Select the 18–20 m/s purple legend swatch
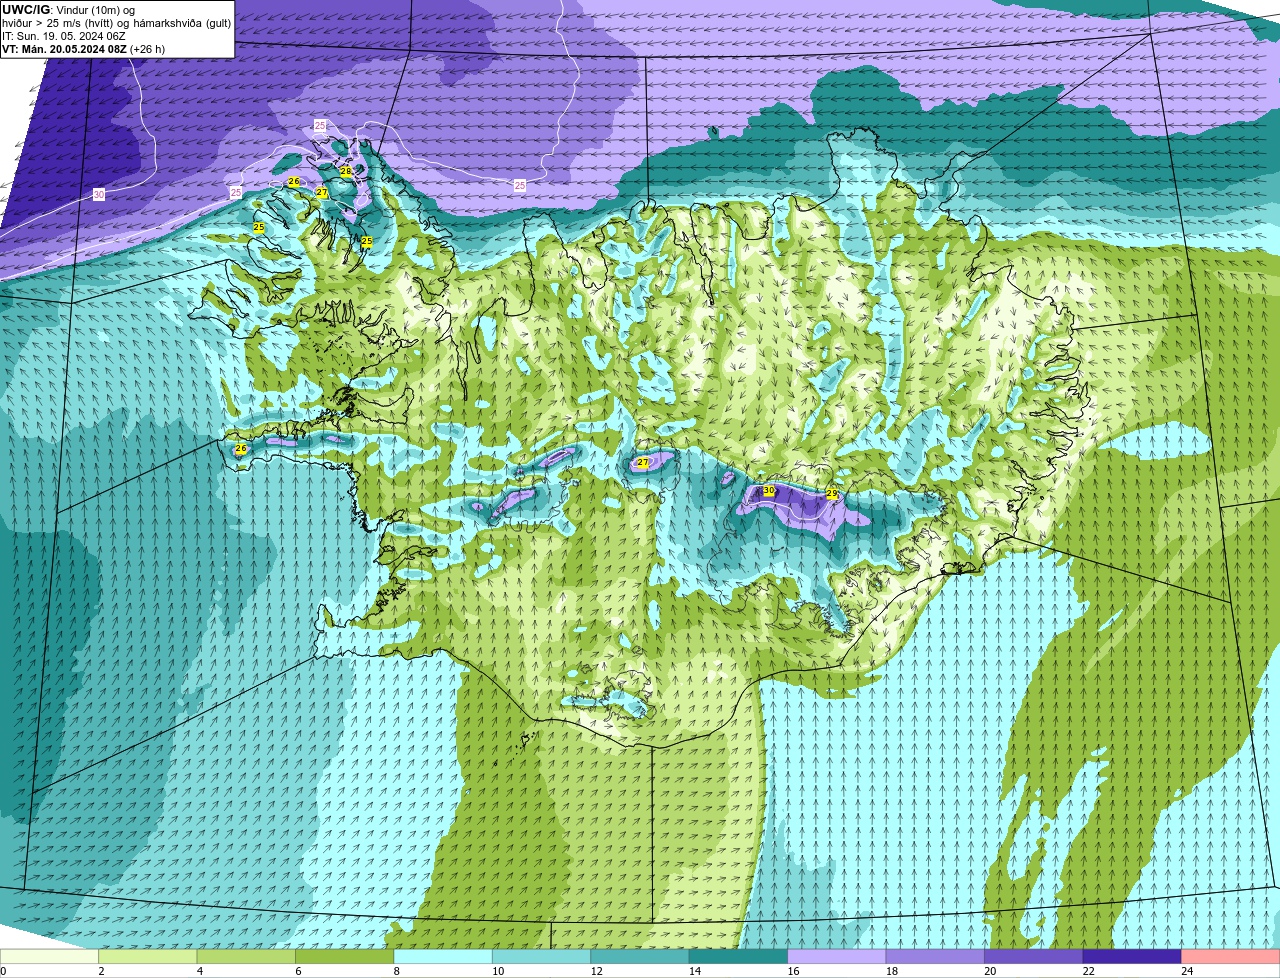1280x978 pixels. tap(935, 956)
